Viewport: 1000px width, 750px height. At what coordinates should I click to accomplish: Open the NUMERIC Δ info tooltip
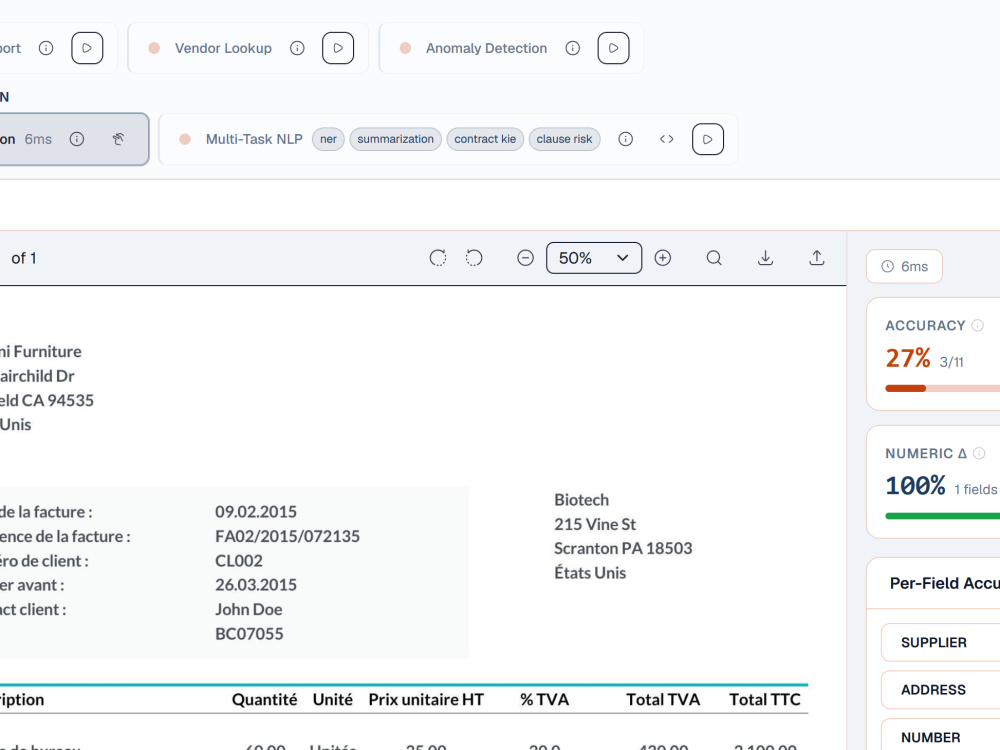pyautogui.click(x=979, y=453)
